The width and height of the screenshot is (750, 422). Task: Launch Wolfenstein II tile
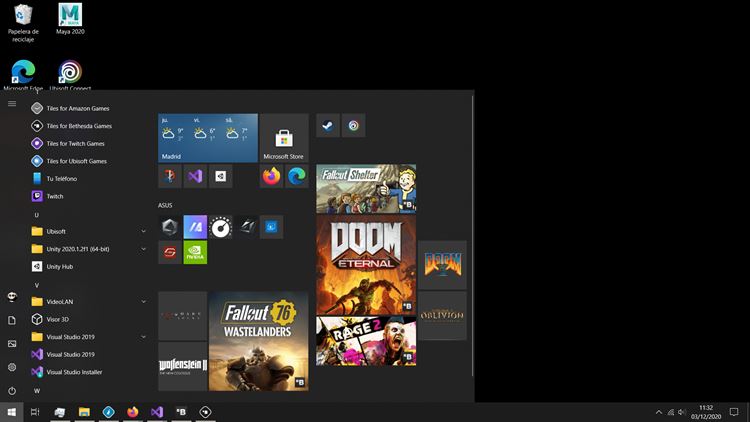coord(183,366)
